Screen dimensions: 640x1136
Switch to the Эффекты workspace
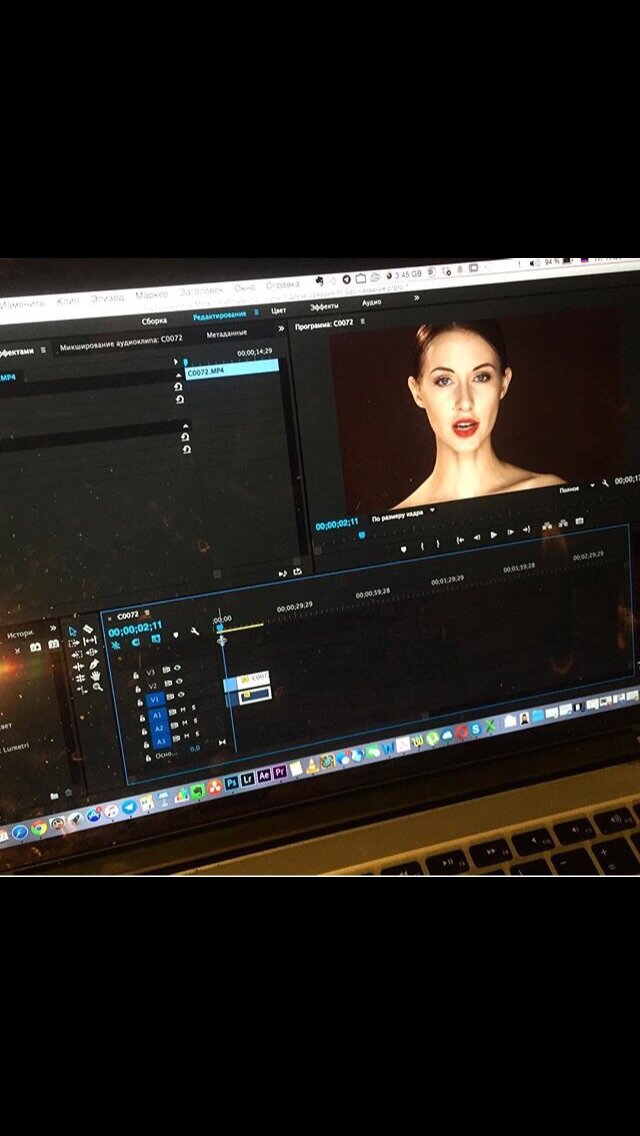click(x=324, y=306)
